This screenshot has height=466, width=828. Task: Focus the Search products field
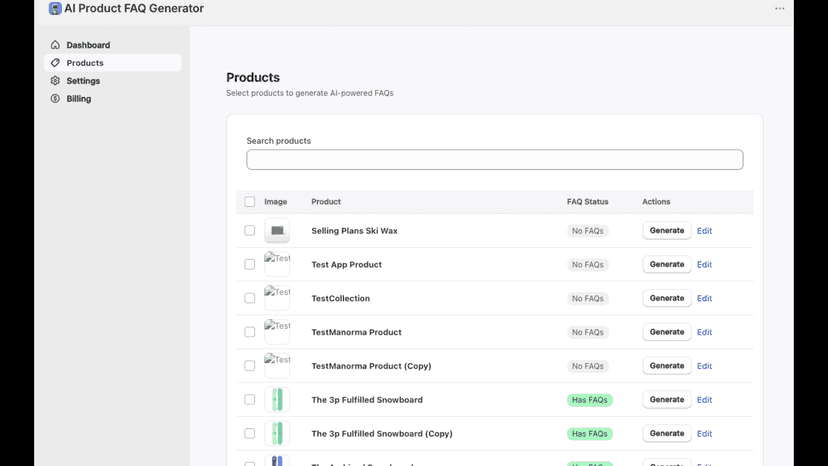(495, 160)
